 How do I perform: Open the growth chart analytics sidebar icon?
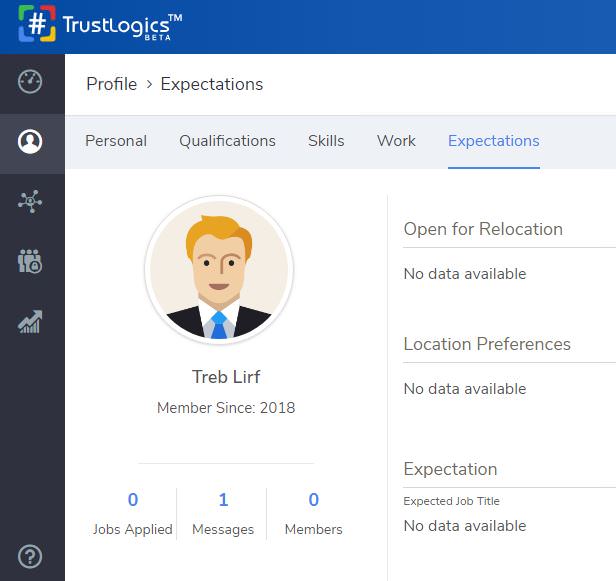(30, 322)
